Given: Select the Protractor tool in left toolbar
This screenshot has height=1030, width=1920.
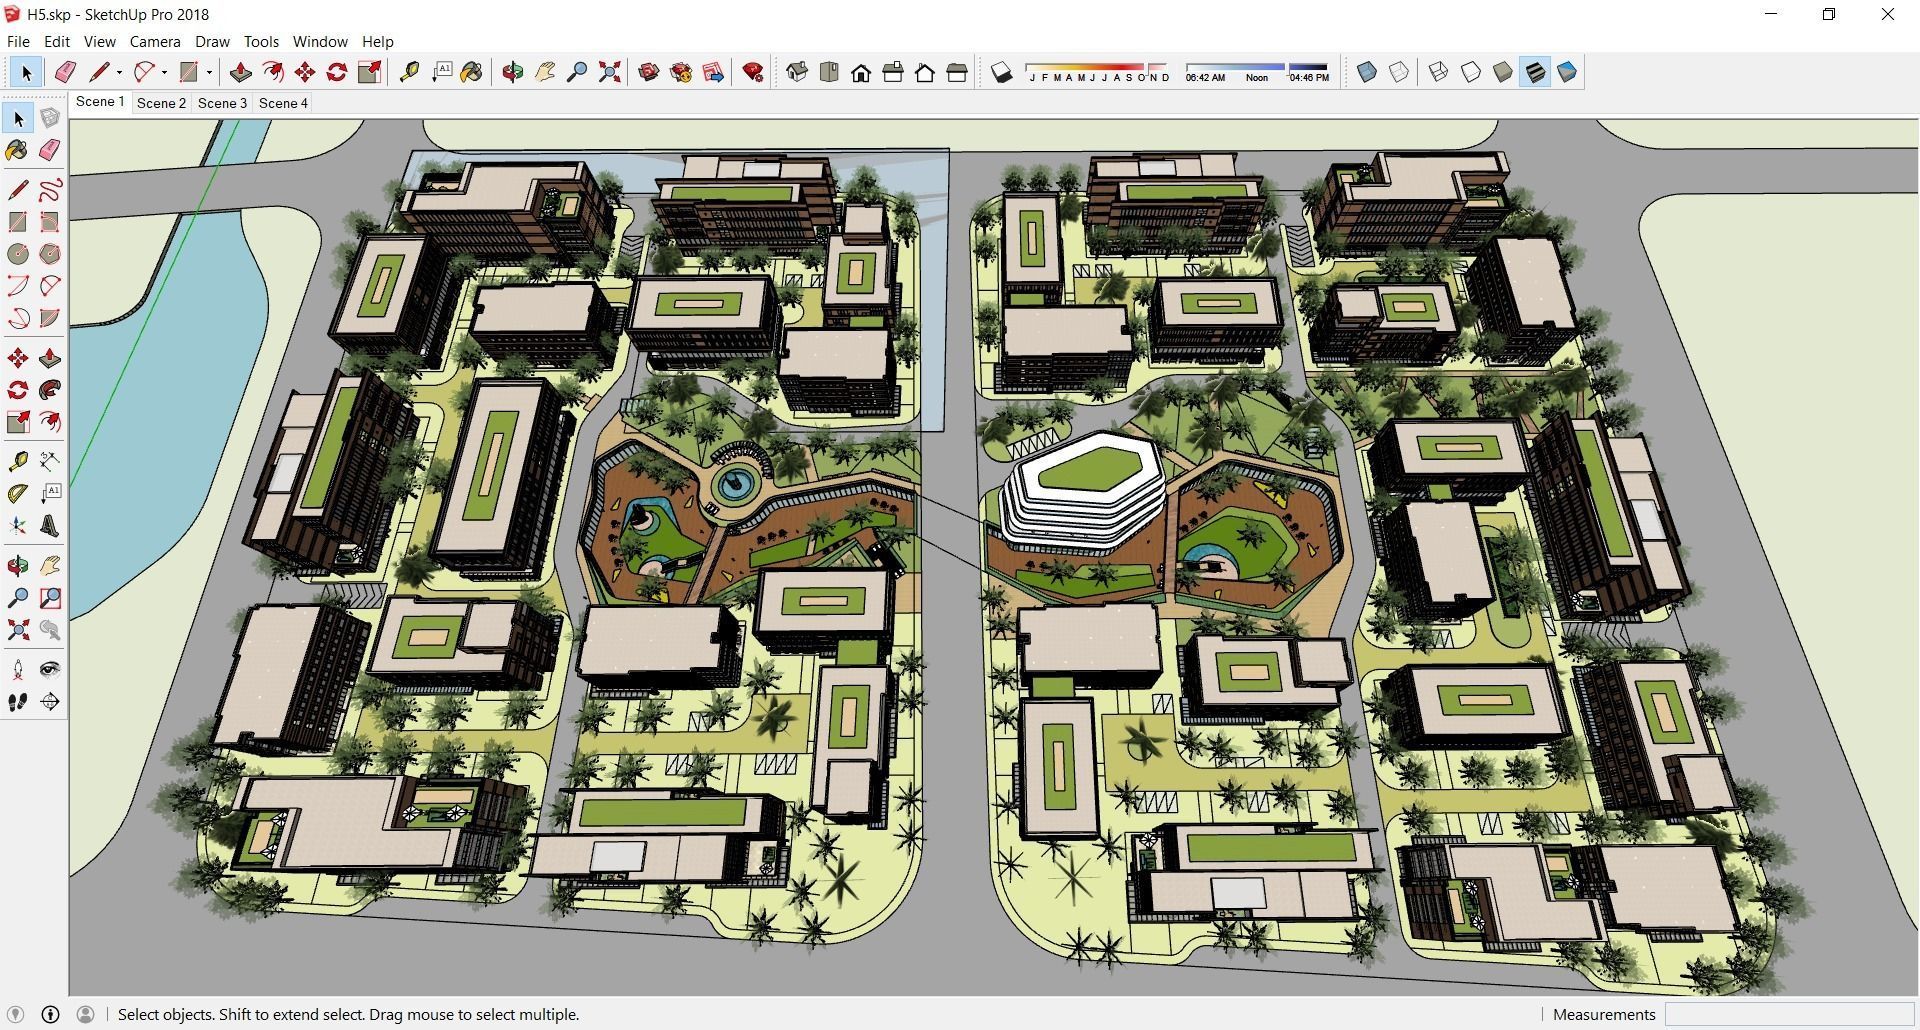Looking at the screenshot, I should [18, 494].
